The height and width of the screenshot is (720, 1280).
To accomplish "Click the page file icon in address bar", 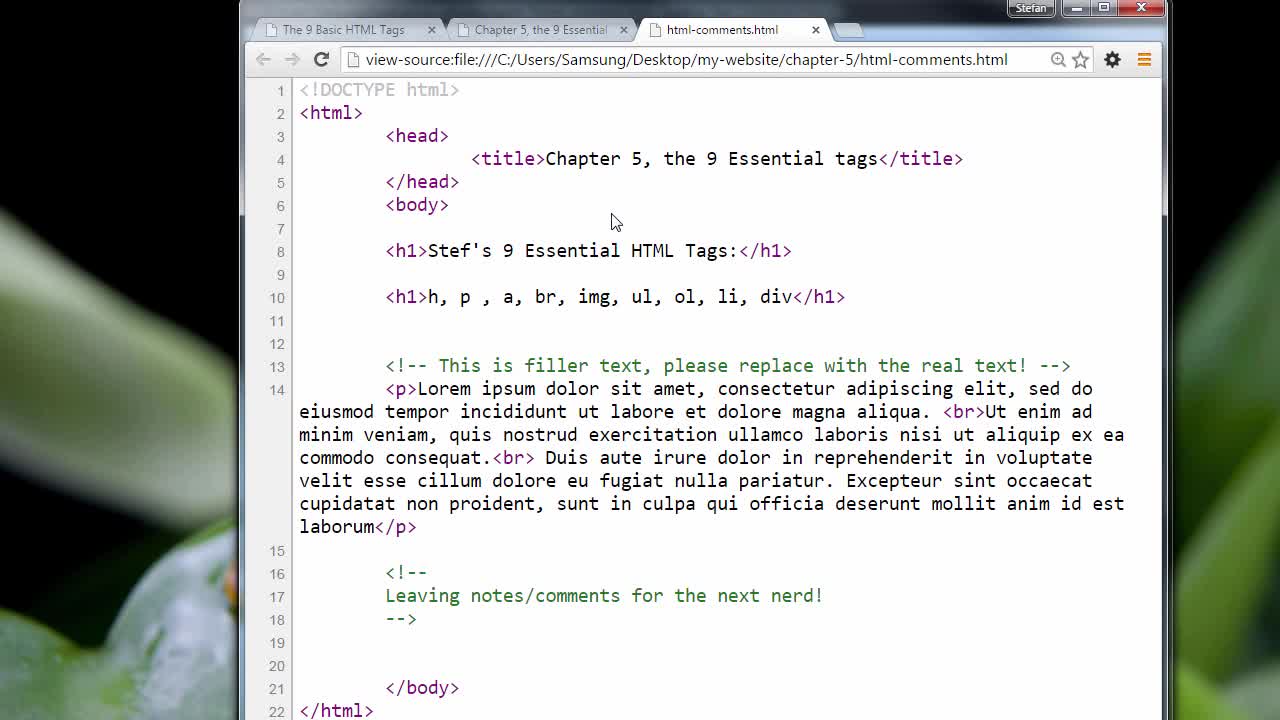I will click(x=353, y=60).
